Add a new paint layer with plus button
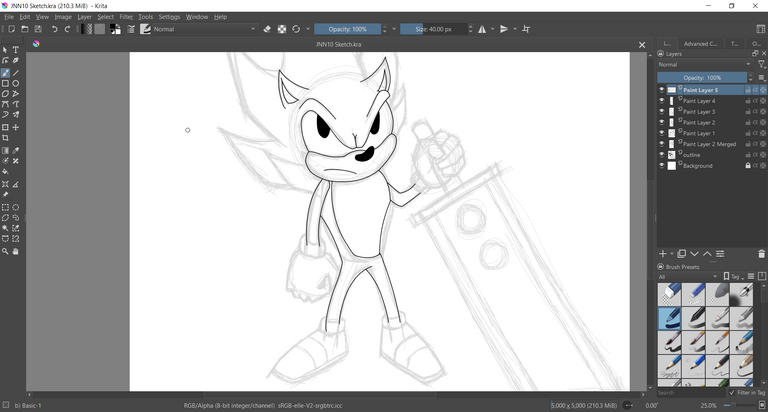 coord(663,254)
